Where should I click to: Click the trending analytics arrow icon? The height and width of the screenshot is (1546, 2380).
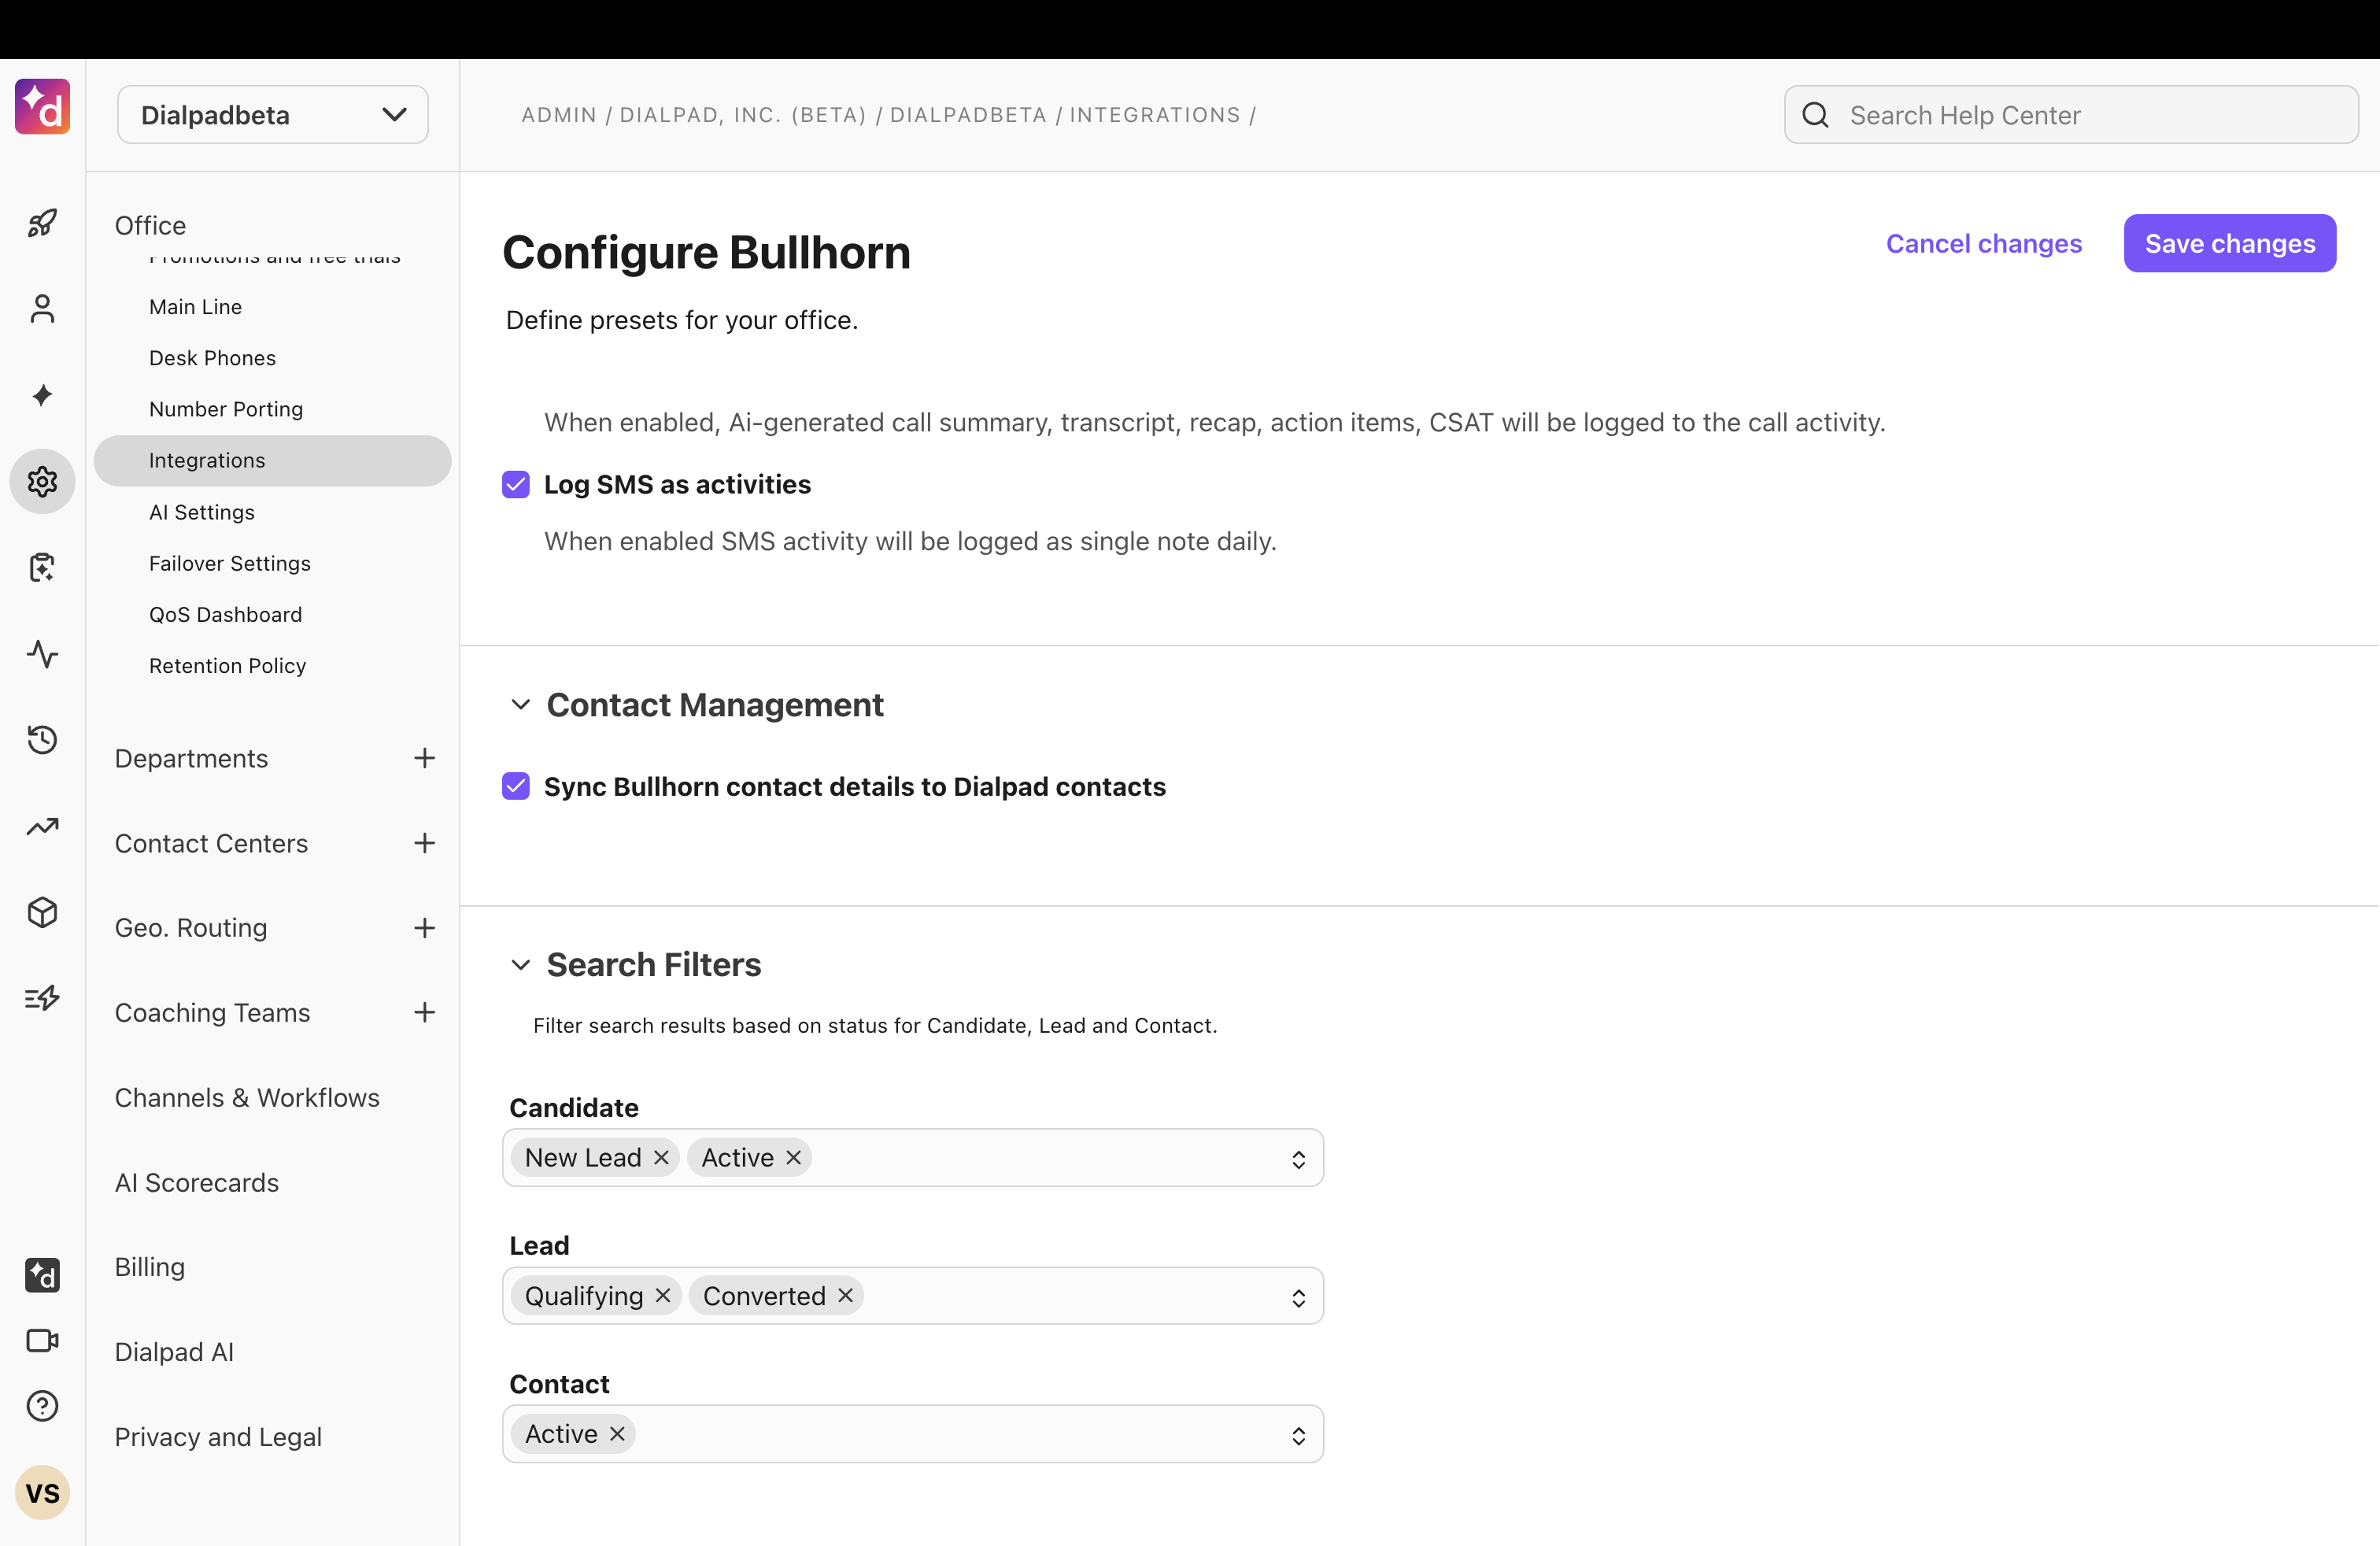click(42, 826)
